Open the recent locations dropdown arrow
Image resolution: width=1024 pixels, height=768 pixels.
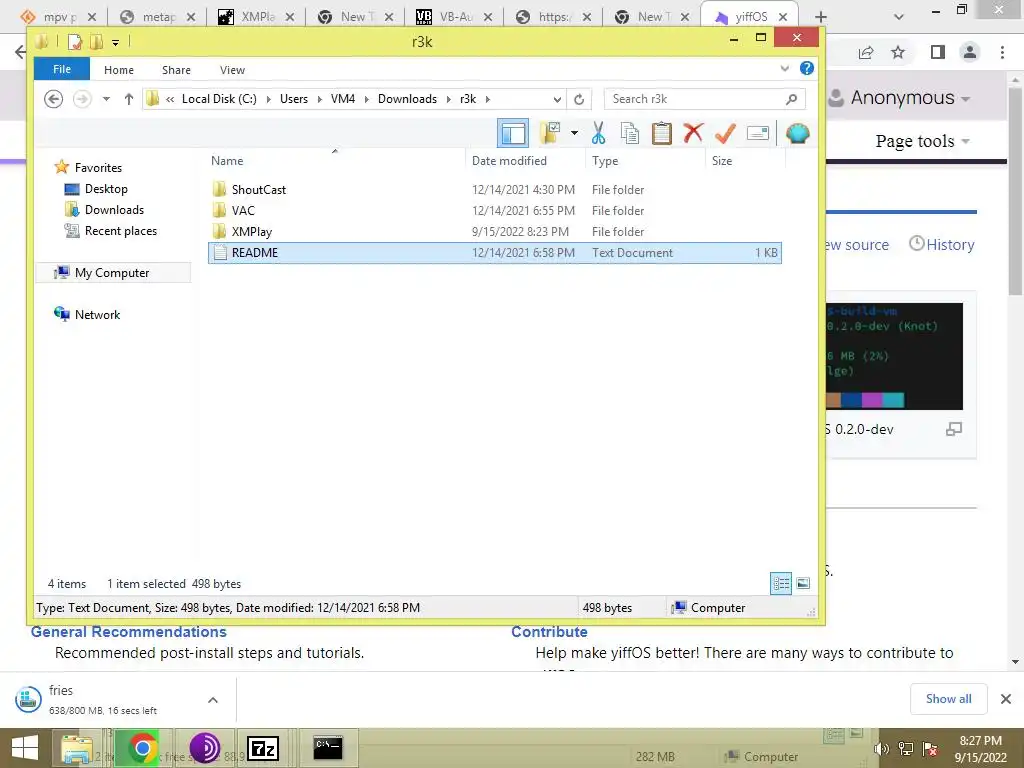106,99
